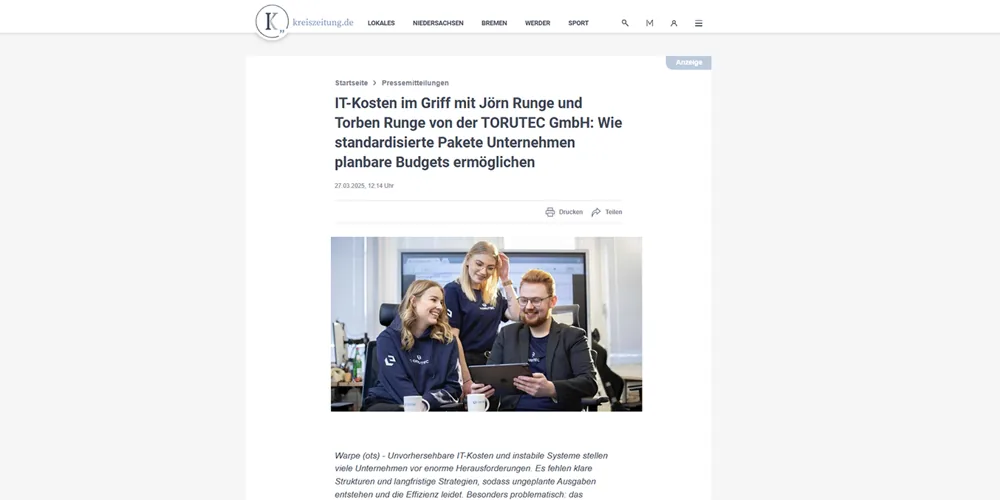Click the printer icon
The width and height of the screenshot is (1000, 500).
(x=550, y=212)
